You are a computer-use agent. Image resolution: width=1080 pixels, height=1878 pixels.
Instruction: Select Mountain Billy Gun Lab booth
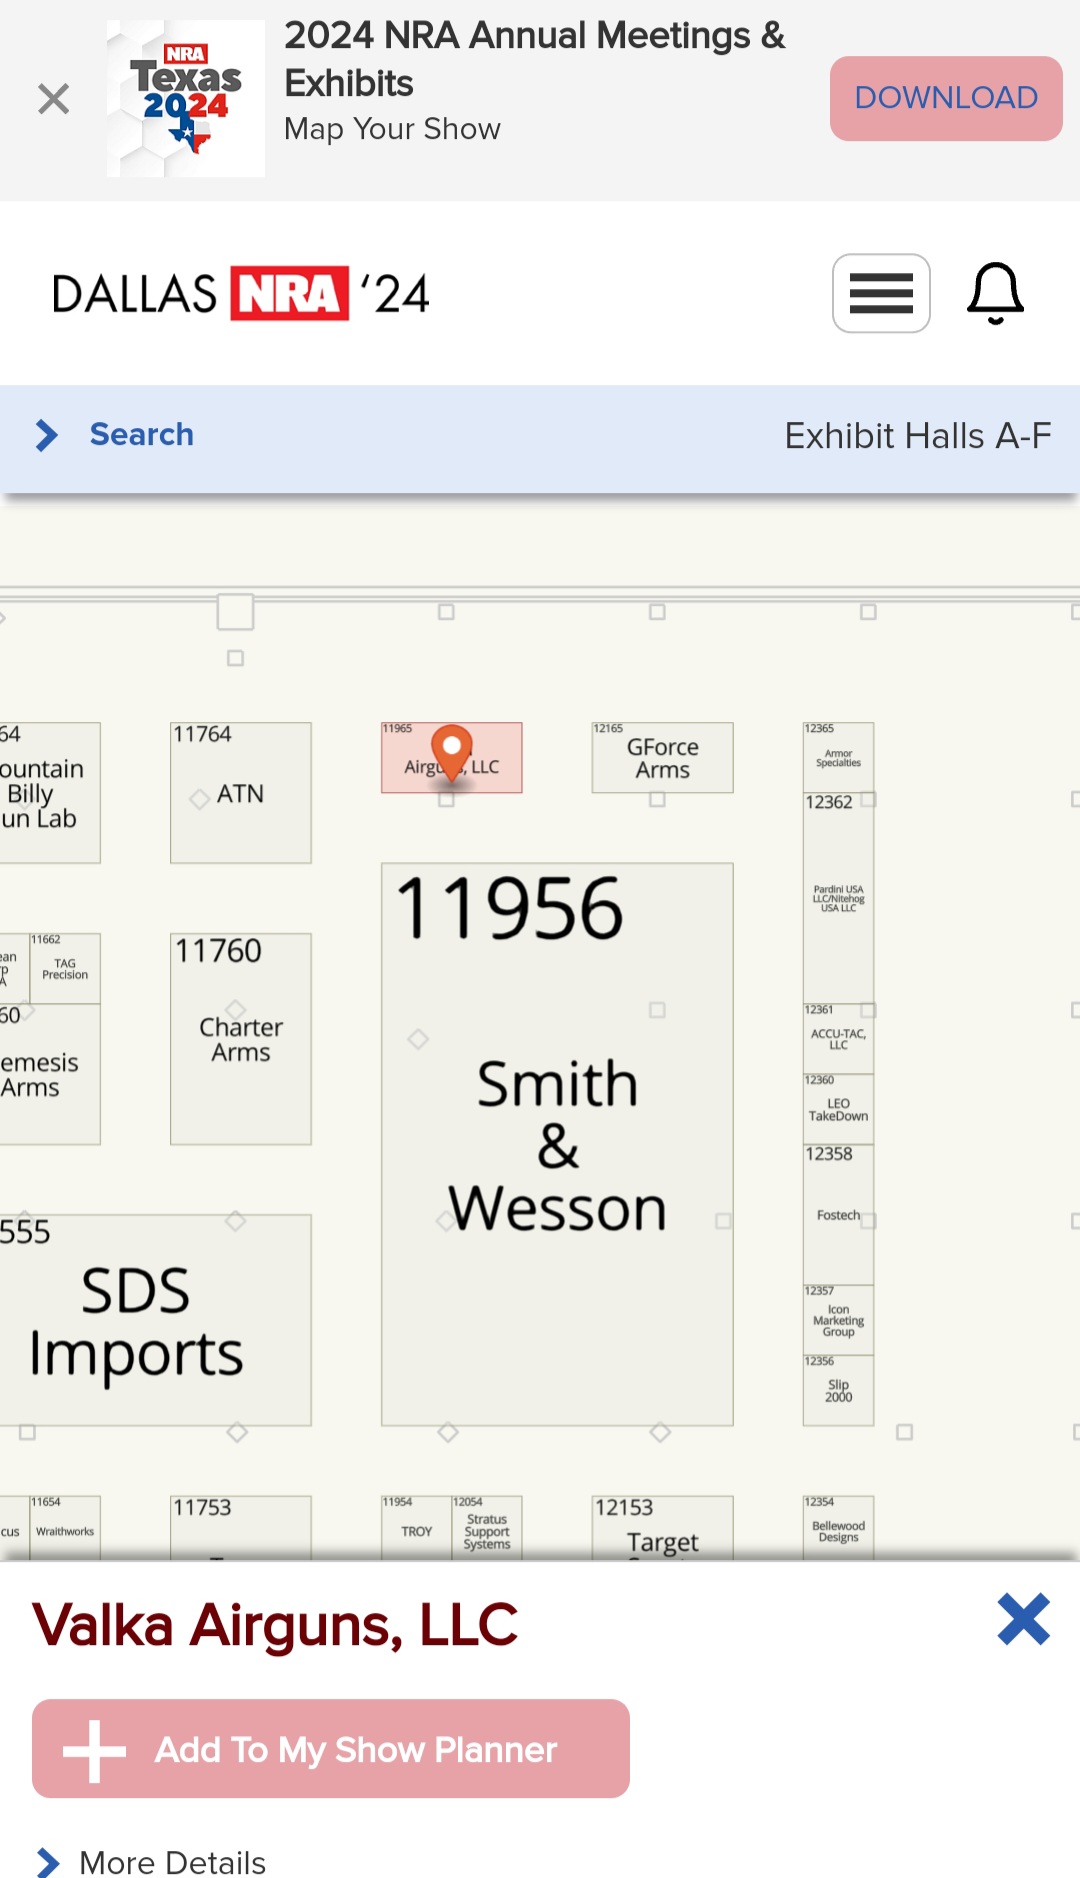tap(50, 793)
